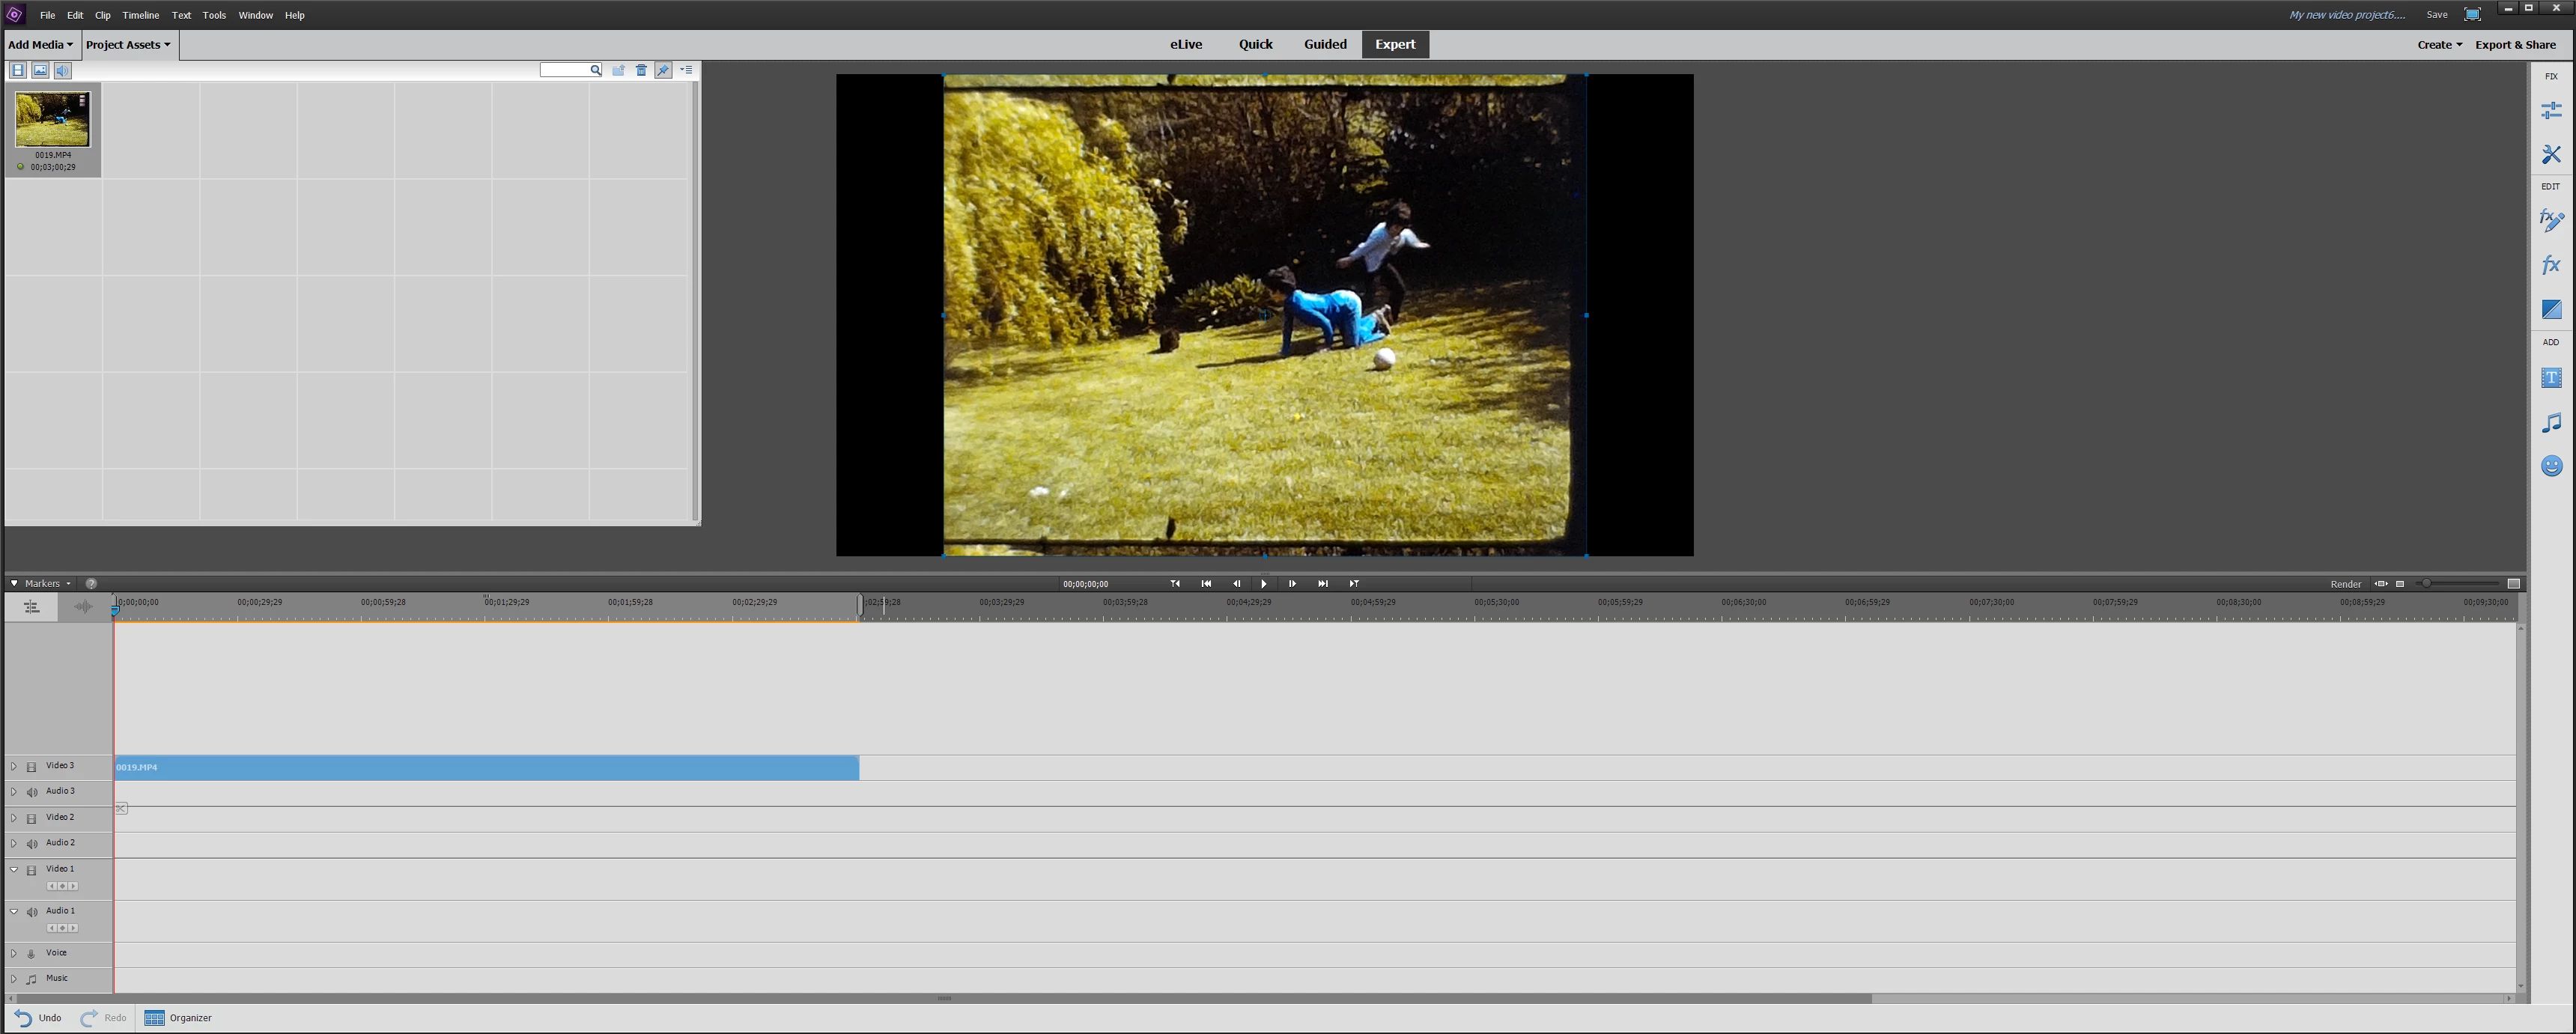2576x1034 pixels.
Task: Click the Organizer button
Action: click(179, 1018)
